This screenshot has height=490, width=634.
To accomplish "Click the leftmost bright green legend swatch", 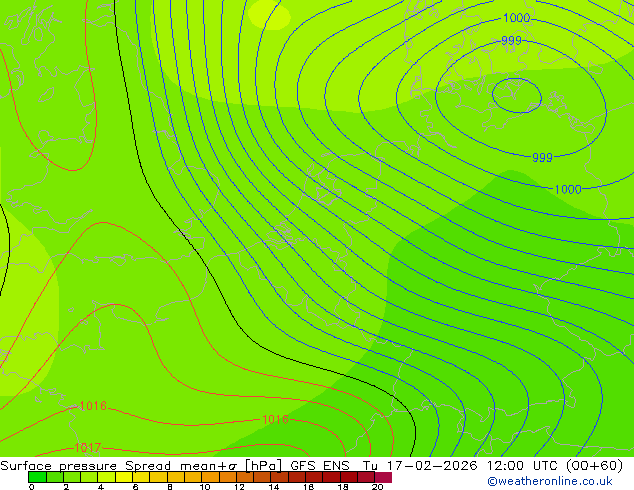I will [x=37, y=477].
